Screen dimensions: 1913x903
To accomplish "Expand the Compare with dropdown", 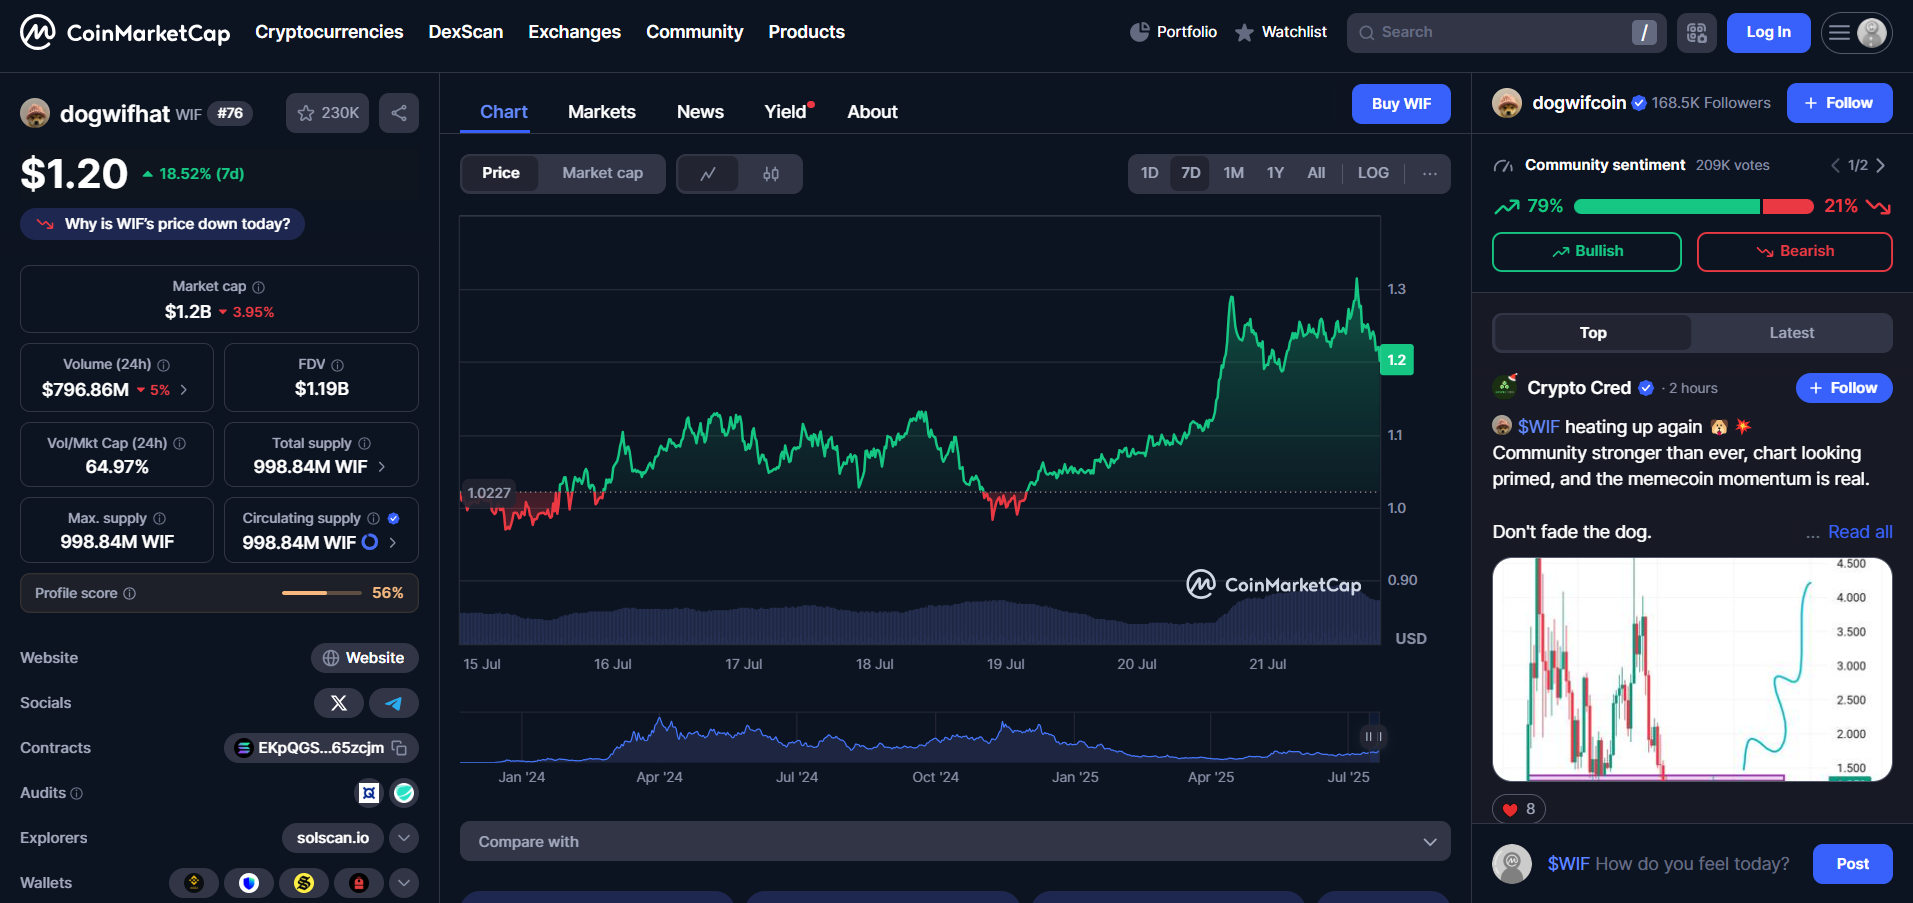I will click(x=955, y=842).
